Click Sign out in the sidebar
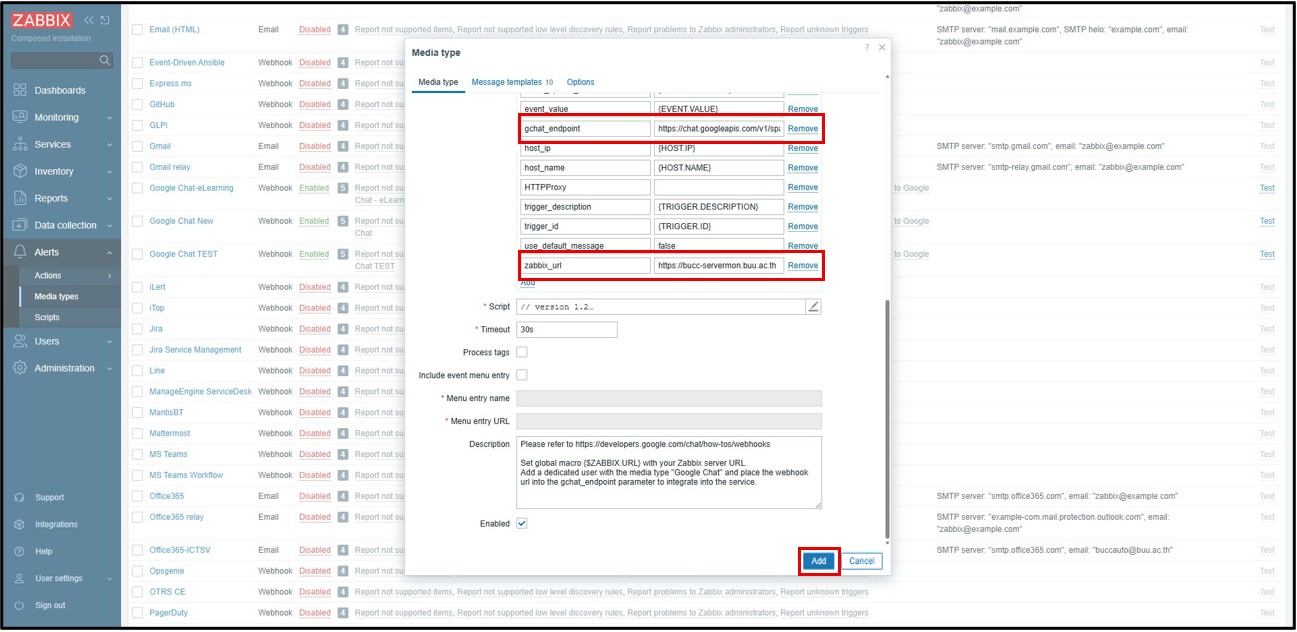The height and width of the screenshot is (632, 1297). [50, 606]
